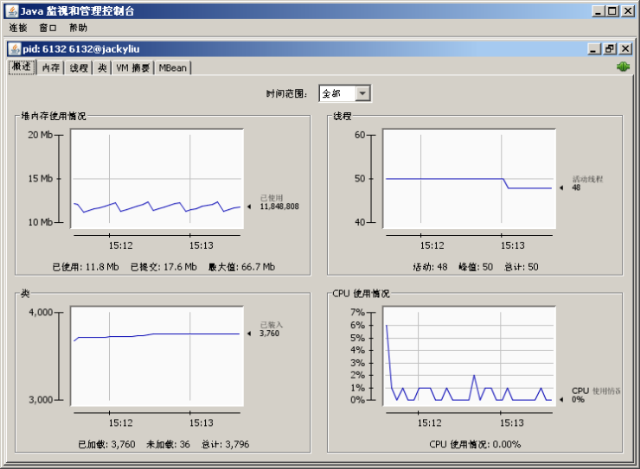The width and height of the screenshot is (640, 469).
Task: Switch to the 概述 tab
Action: click(x=22, y=67)
